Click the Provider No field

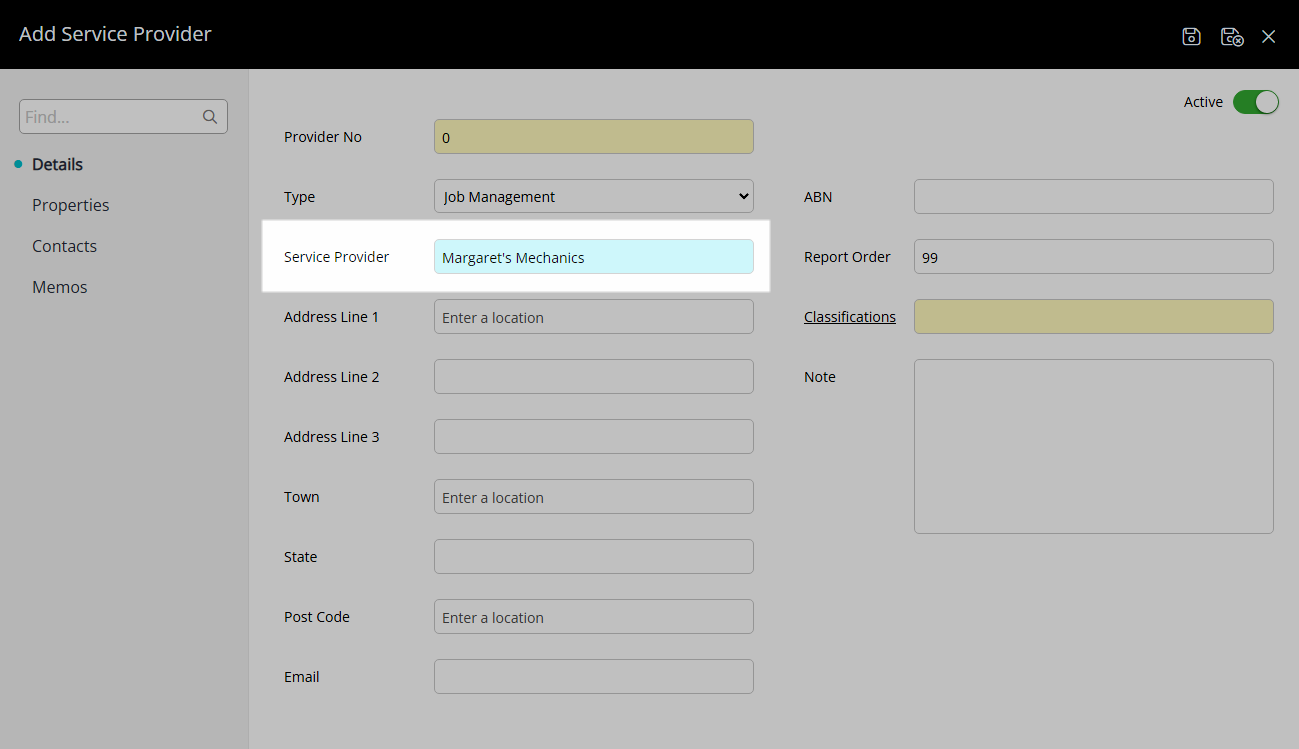(x=594, y=137)
